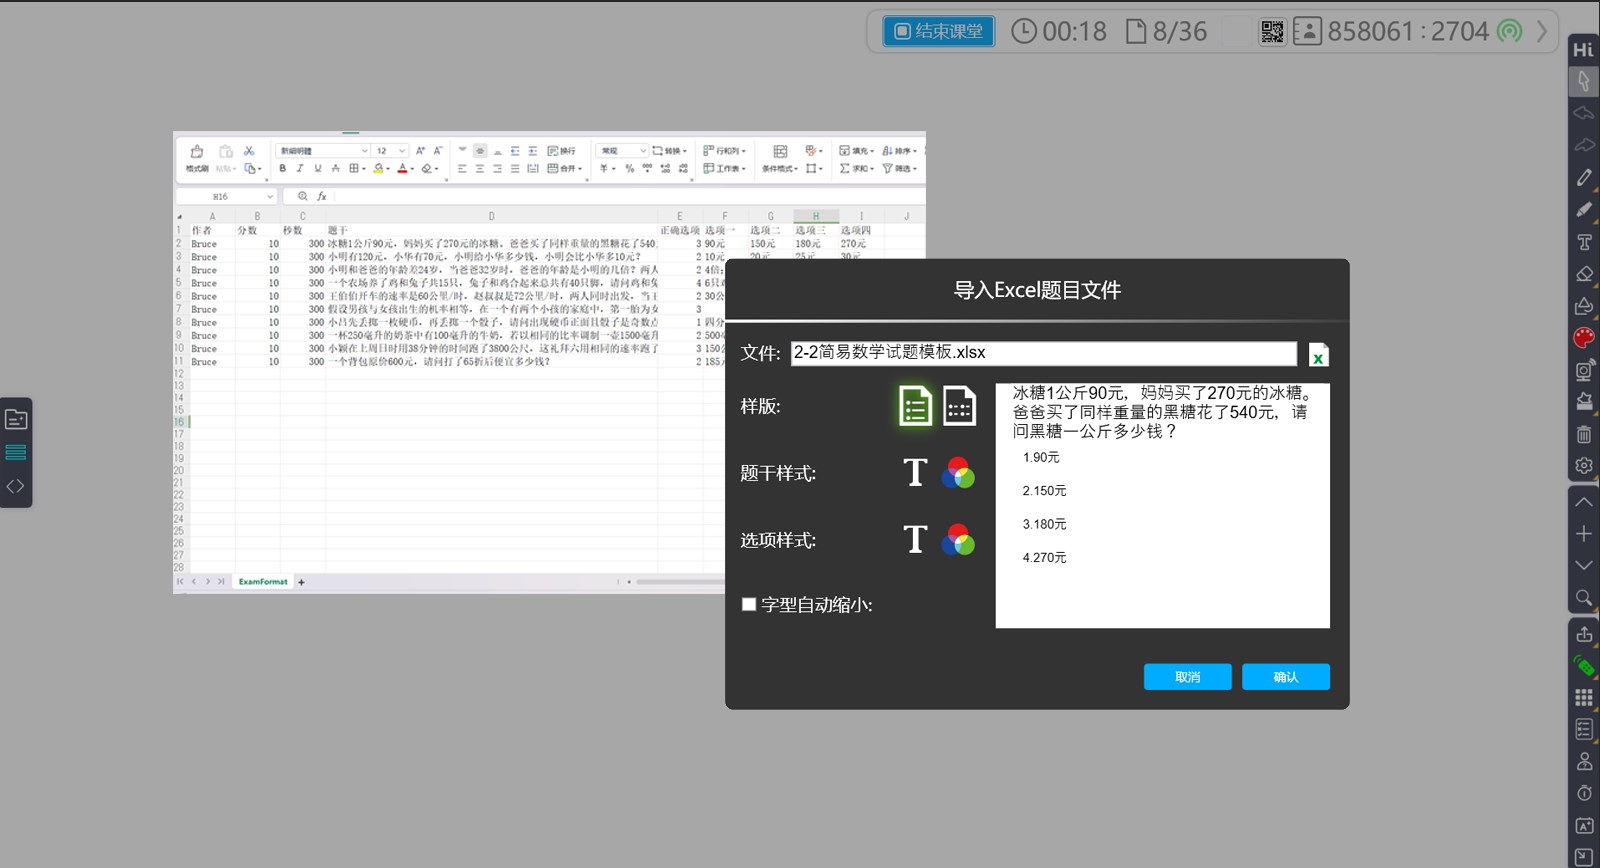The height and width of the screenshot is (868, 1600).
Task: Click the up chevron for previous page
Action: (1584, 502)
